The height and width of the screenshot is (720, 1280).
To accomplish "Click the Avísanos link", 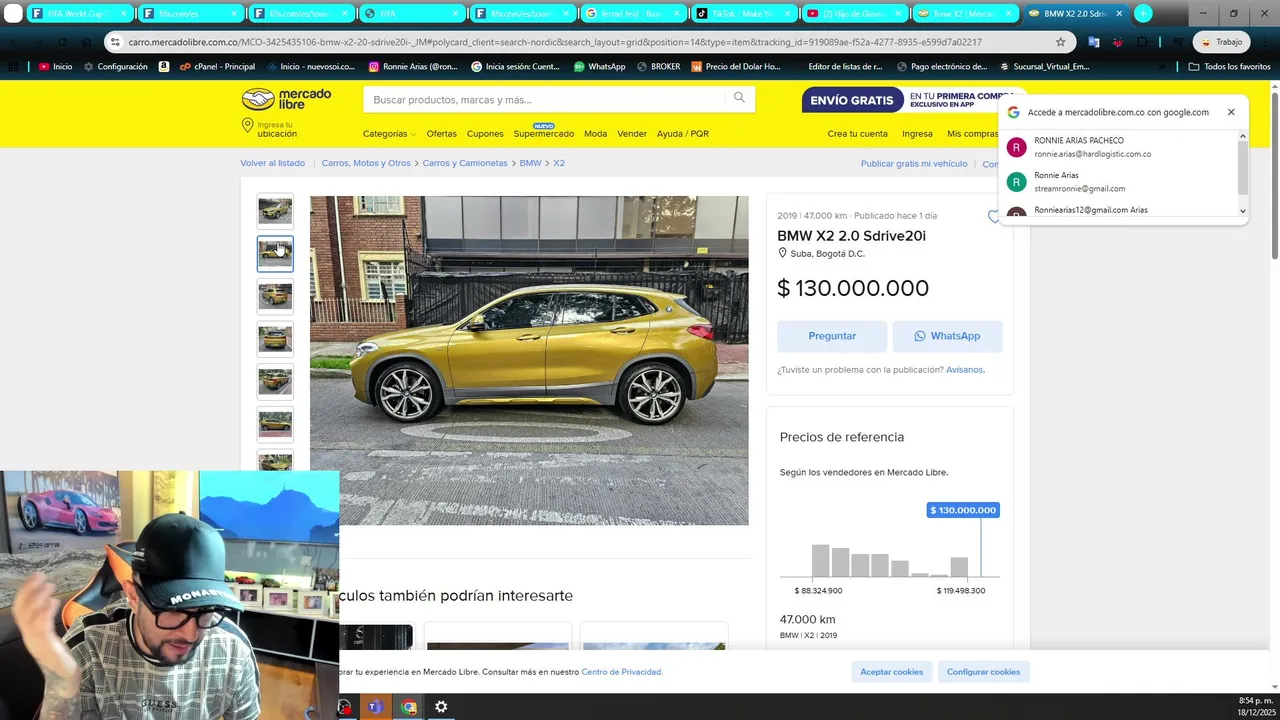I will [x=965, y=370].
